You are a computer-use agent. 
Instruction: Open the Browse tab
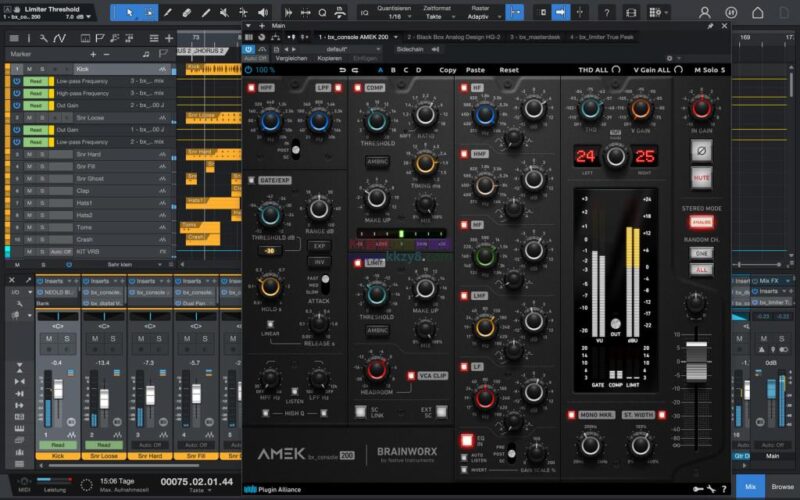point(782,487)
